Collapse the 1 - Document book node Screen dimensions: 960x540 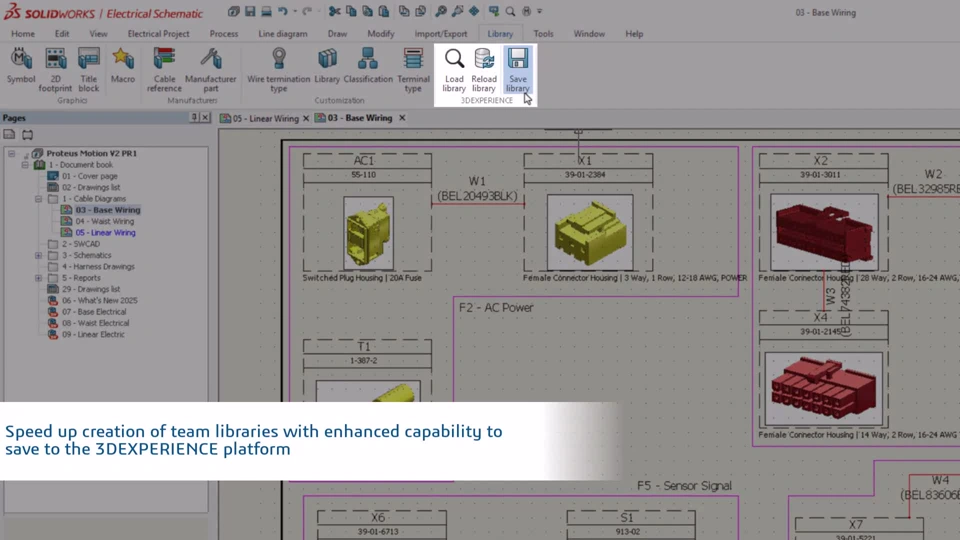click(25, 165)
